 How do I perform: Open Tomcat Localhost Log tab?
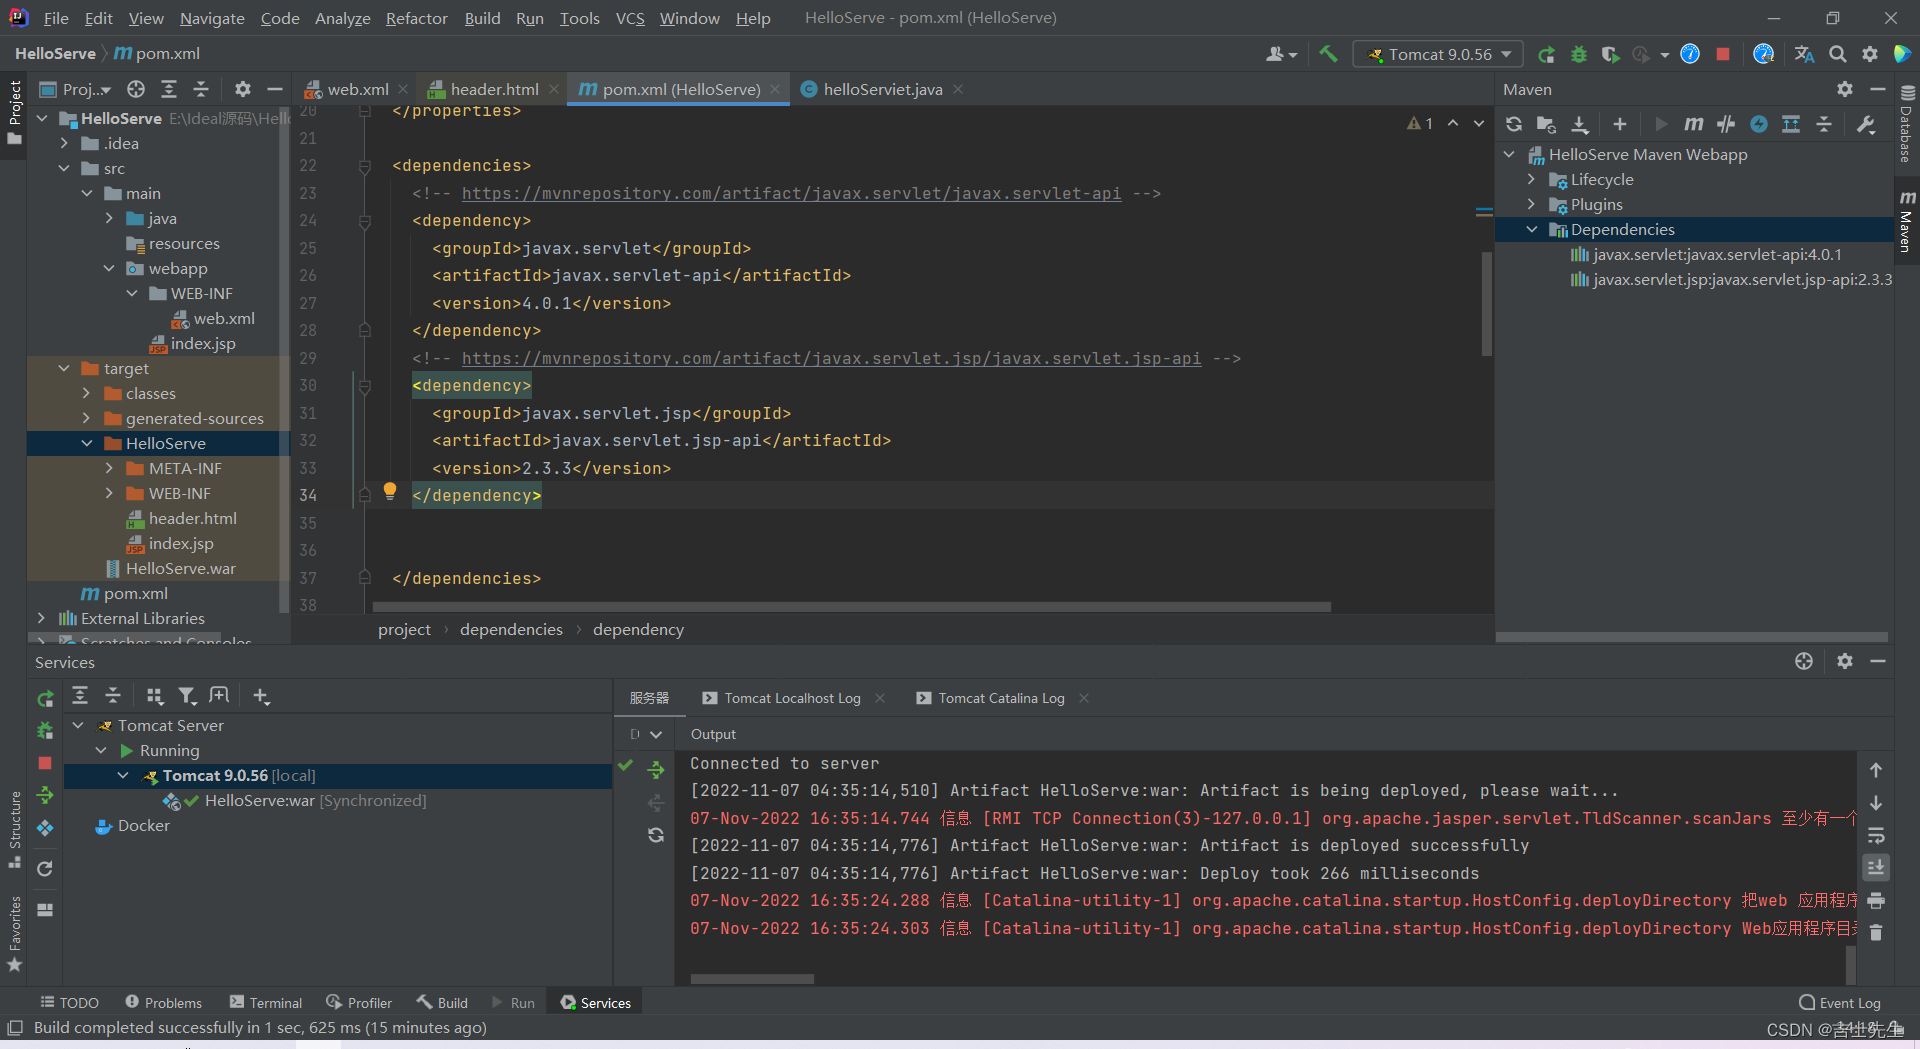792,698
